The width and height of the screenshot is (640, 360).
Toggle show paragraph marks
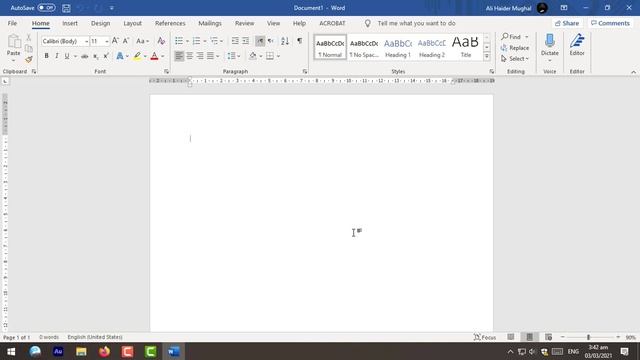[x=300, y=41]
